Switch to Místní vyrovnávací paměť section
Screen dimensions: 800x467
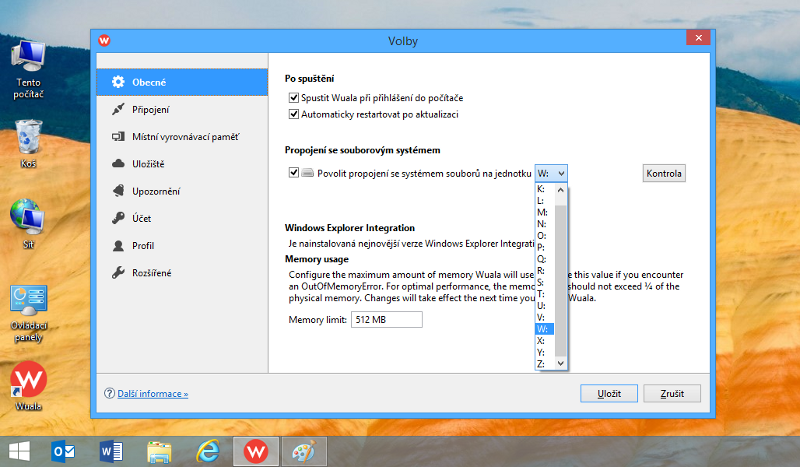[186, 136]
